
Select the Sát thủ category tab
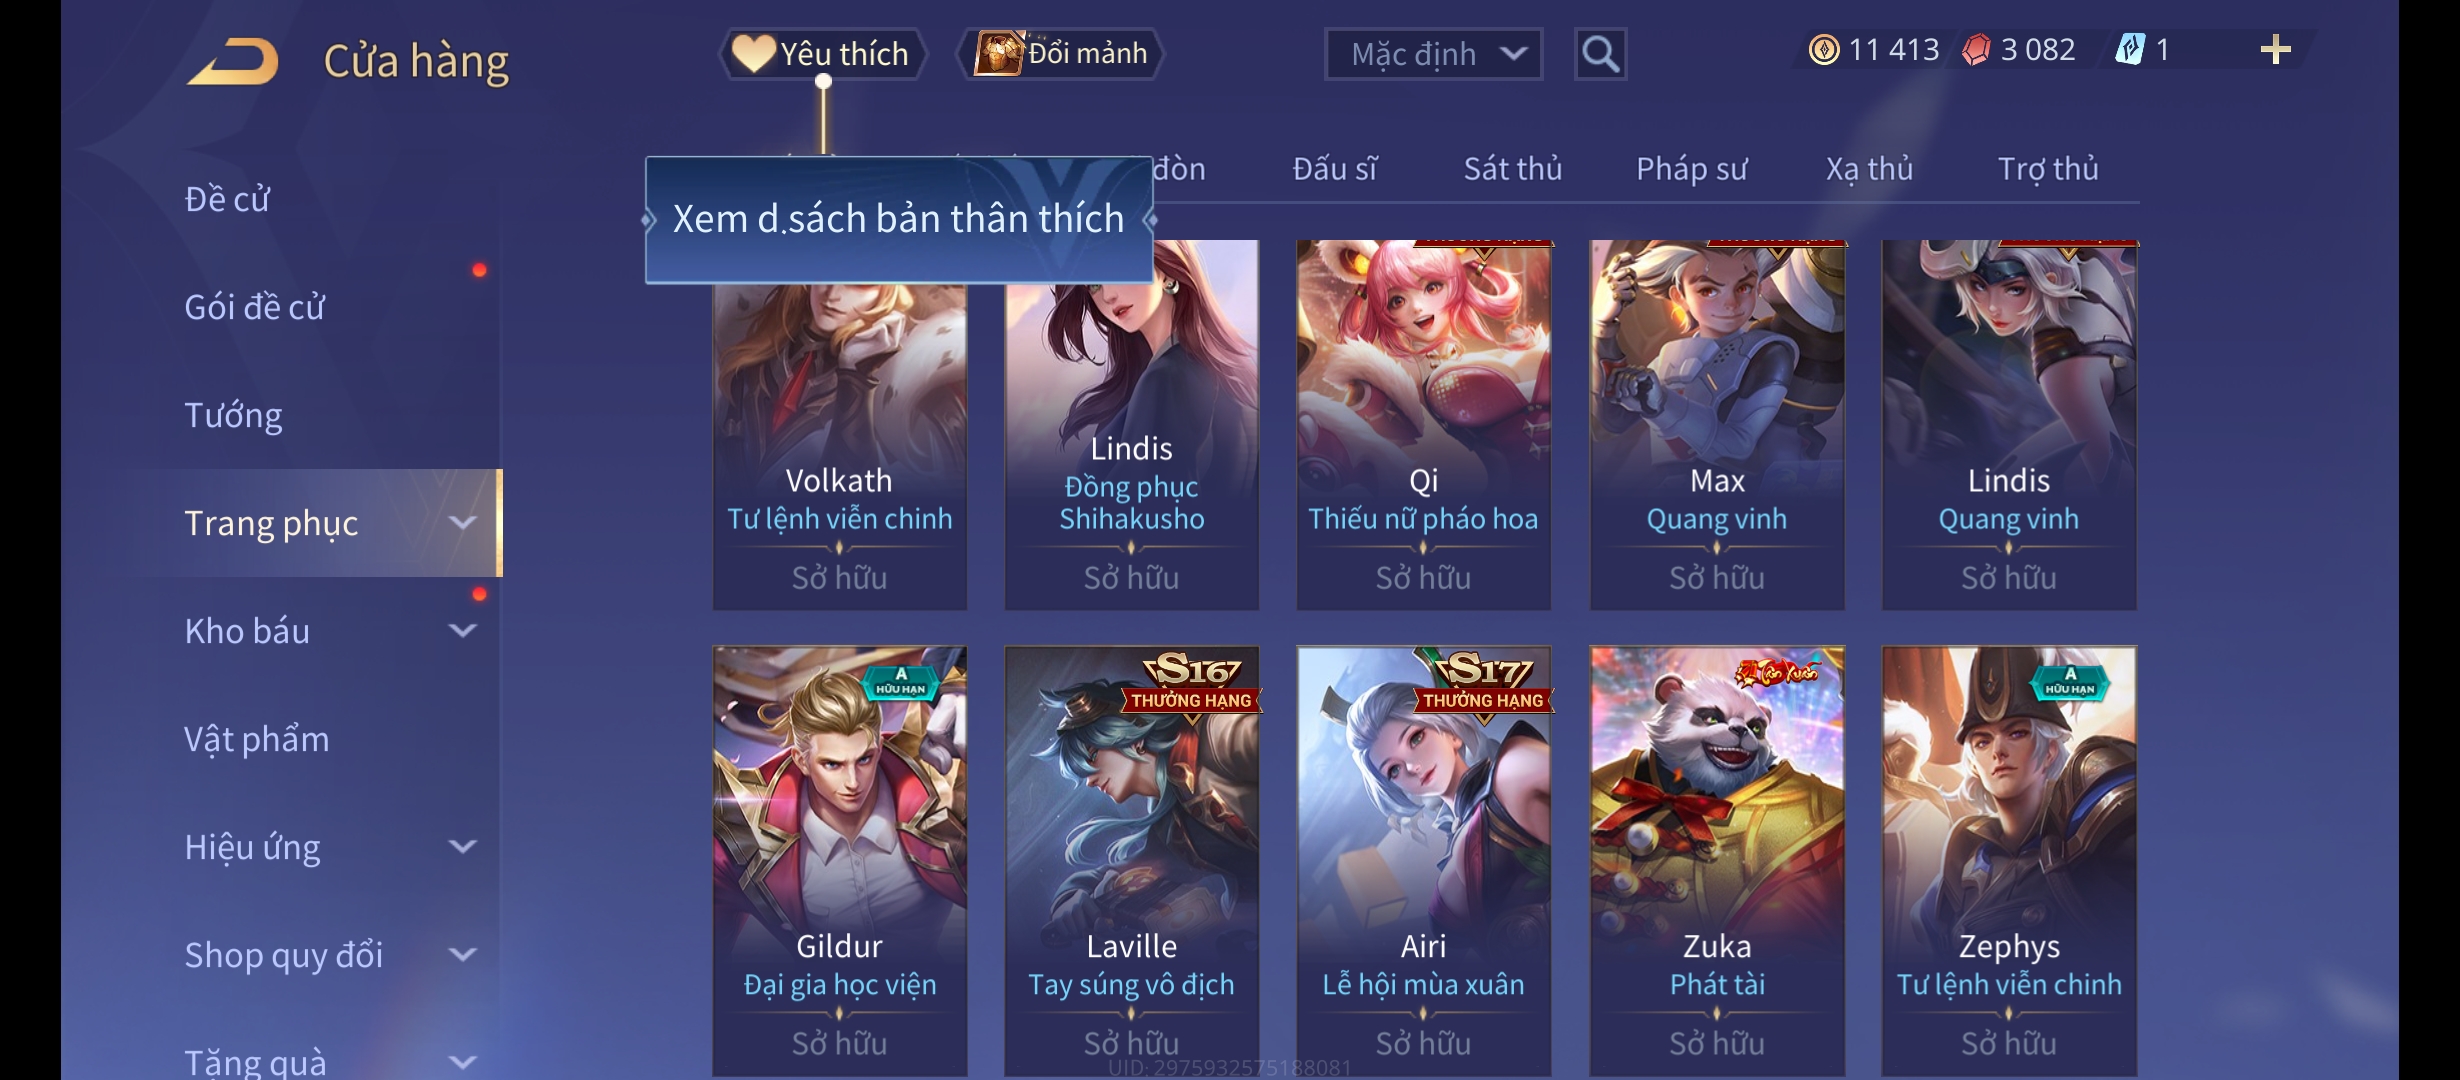point(1512,169)
